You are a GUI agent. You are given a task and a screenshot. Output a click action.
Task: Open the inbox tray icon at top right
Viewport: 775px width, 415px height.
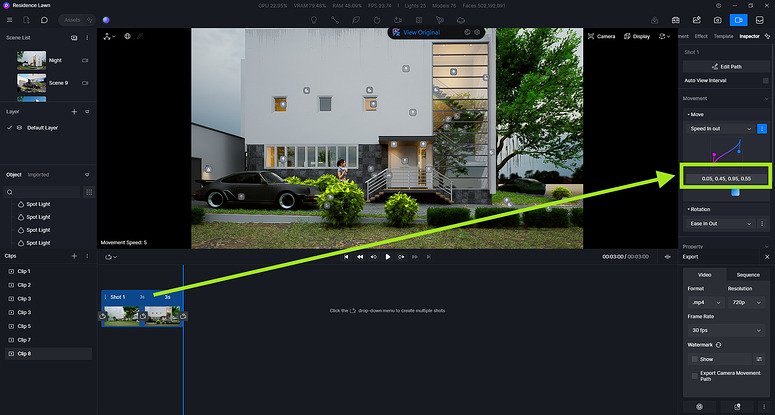[x=760, y=20]
